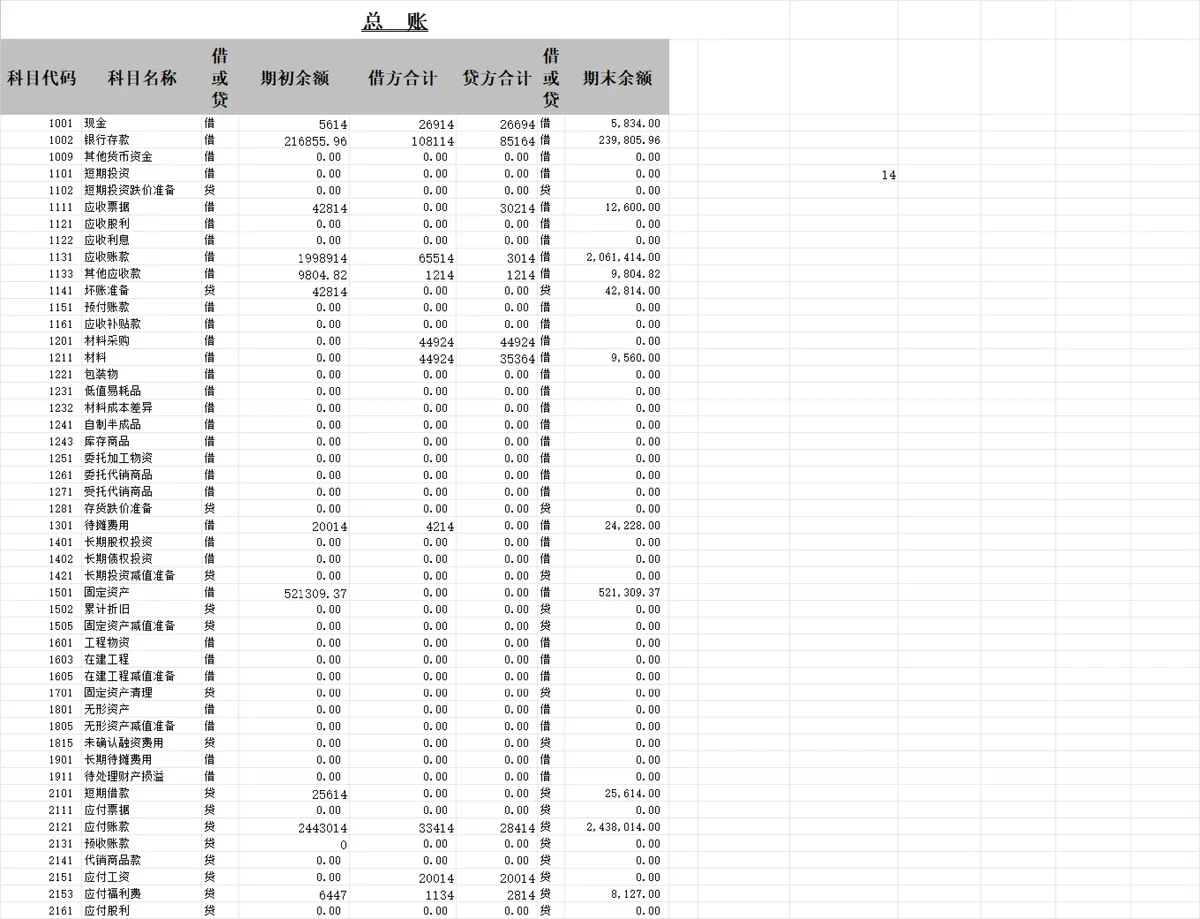Select ending balance 5,834.00 for 现金

pos(635,123)
